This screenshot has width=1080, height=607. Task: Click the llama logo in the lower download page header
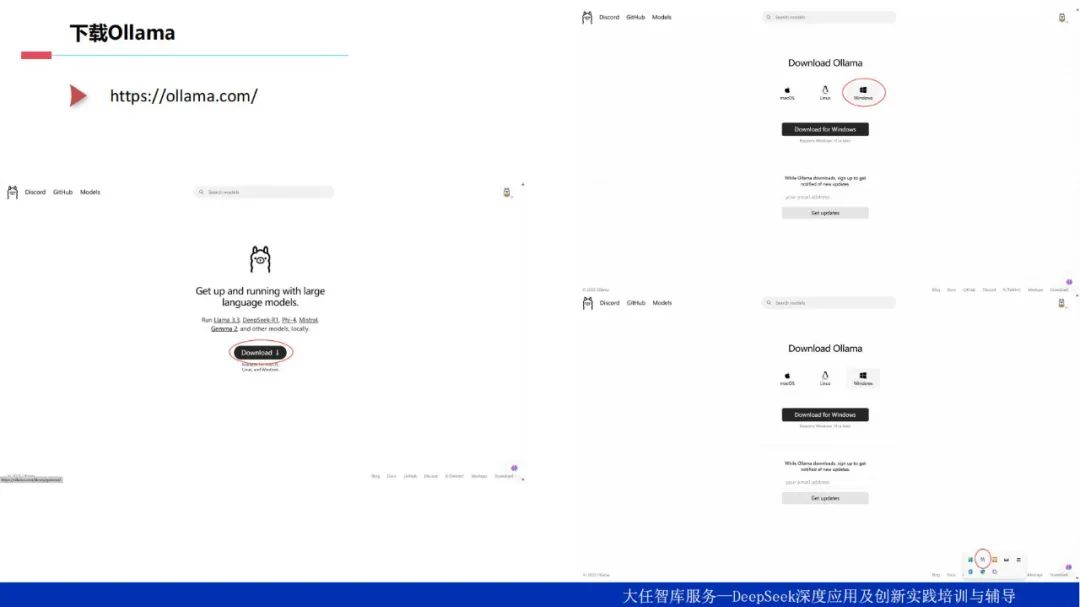pyautogui.click(x=588, y=303)
